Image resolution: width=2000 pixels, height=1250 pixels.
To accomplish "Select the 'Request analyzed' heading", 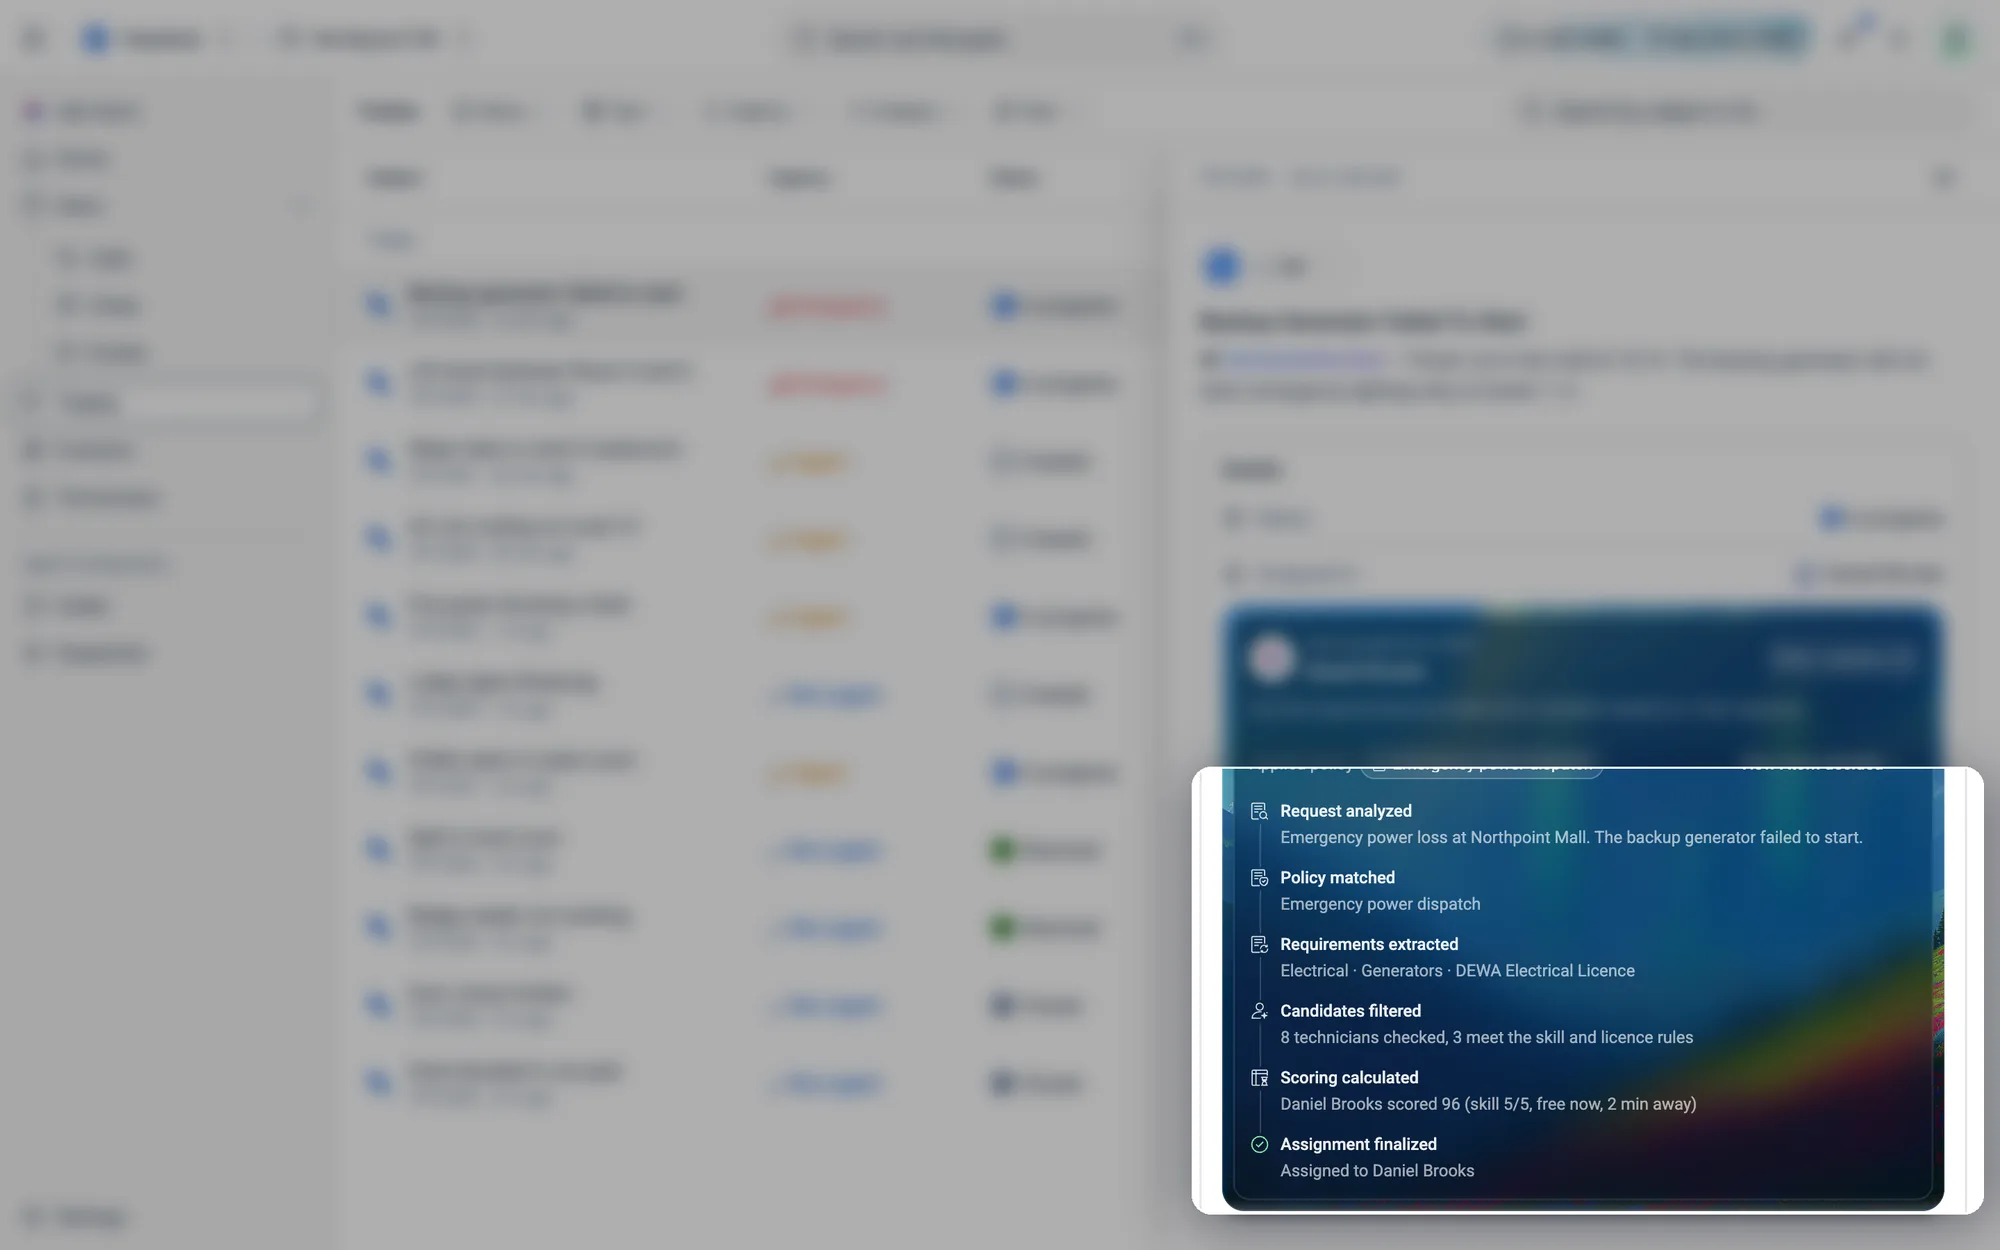I will point(1345,811).
